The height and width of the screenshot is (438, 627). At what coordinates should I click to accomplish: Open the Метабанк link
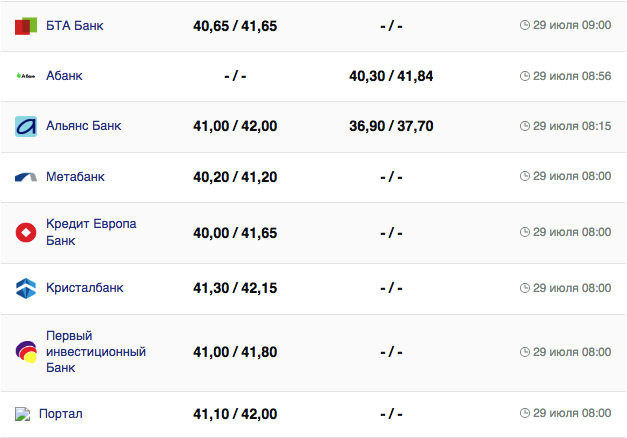coord(75,177)
